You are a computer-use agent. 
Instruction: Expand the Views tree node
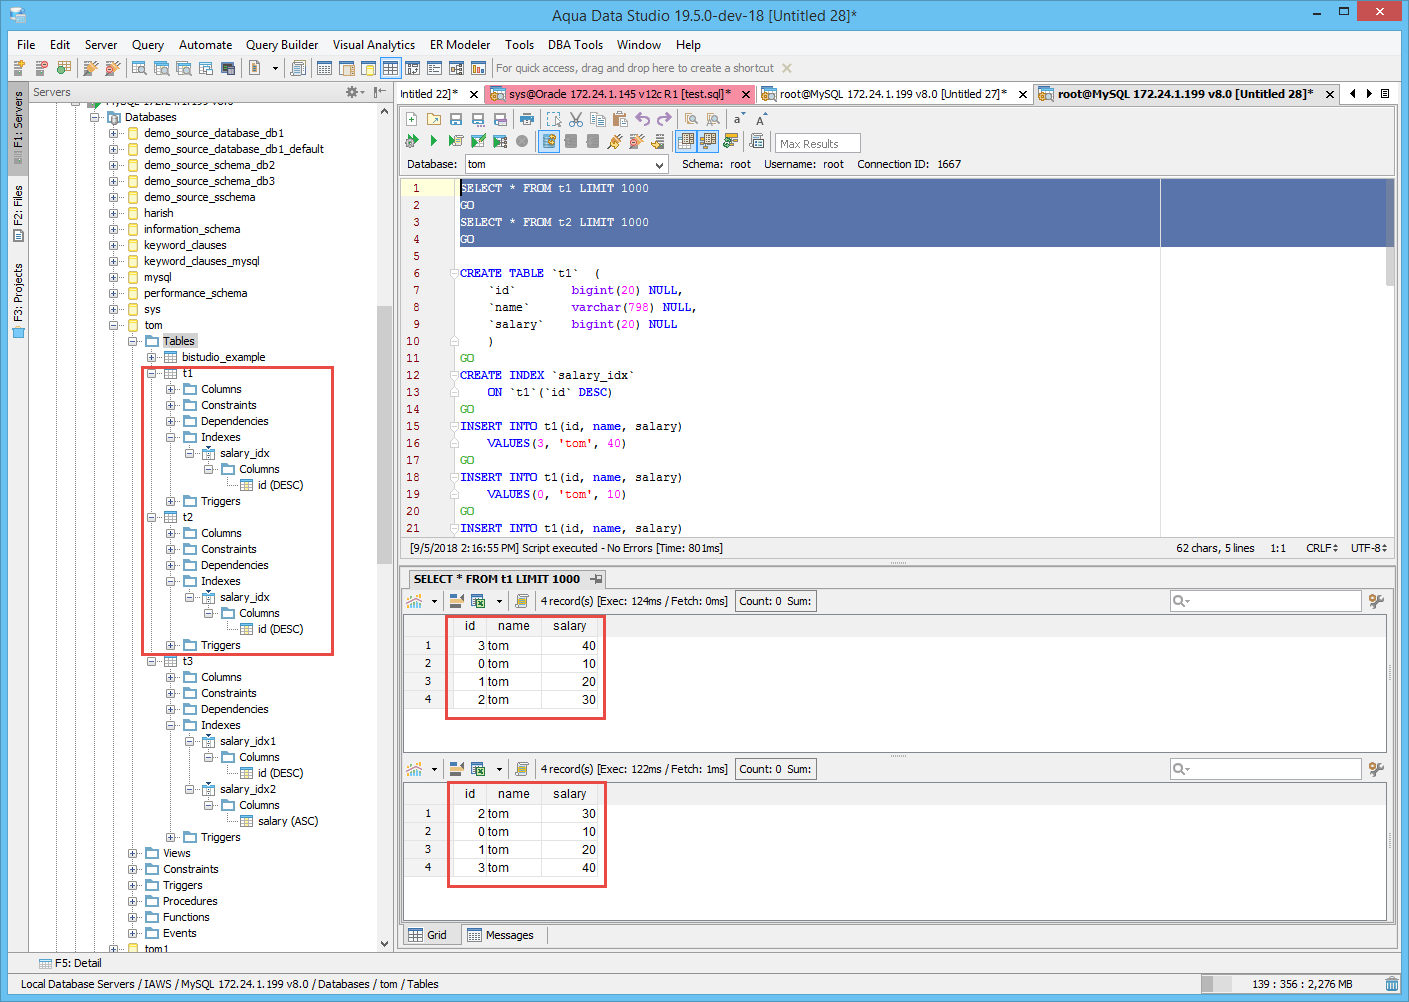133,853
